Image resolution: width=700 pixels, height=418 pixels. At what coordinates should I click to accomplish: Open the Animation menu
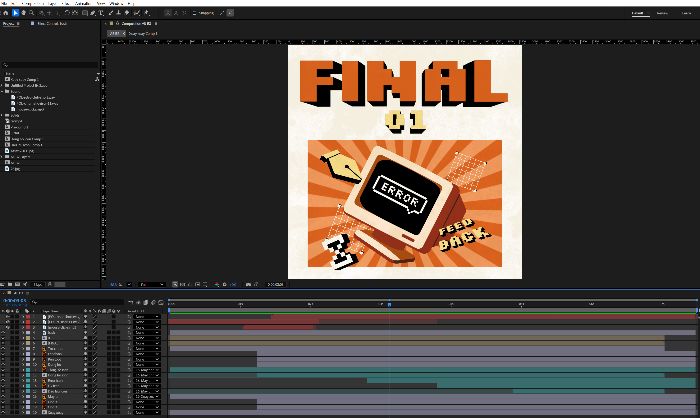83,3
